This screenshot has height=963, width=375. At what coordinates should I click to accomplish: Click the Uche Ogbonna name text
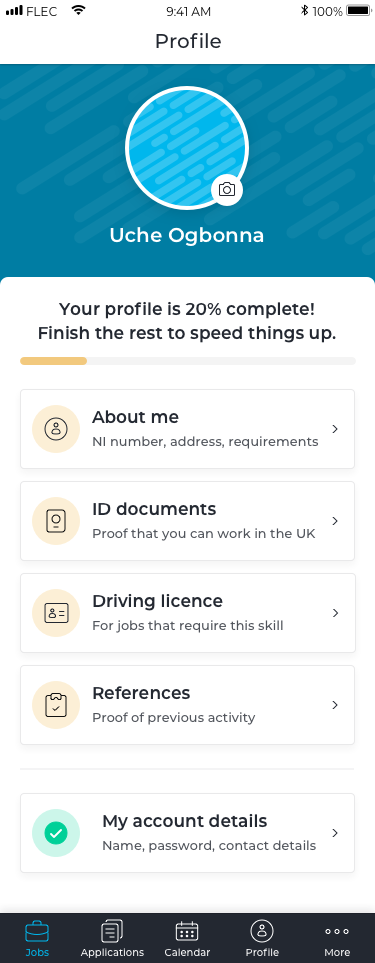(x=187, y=235)
